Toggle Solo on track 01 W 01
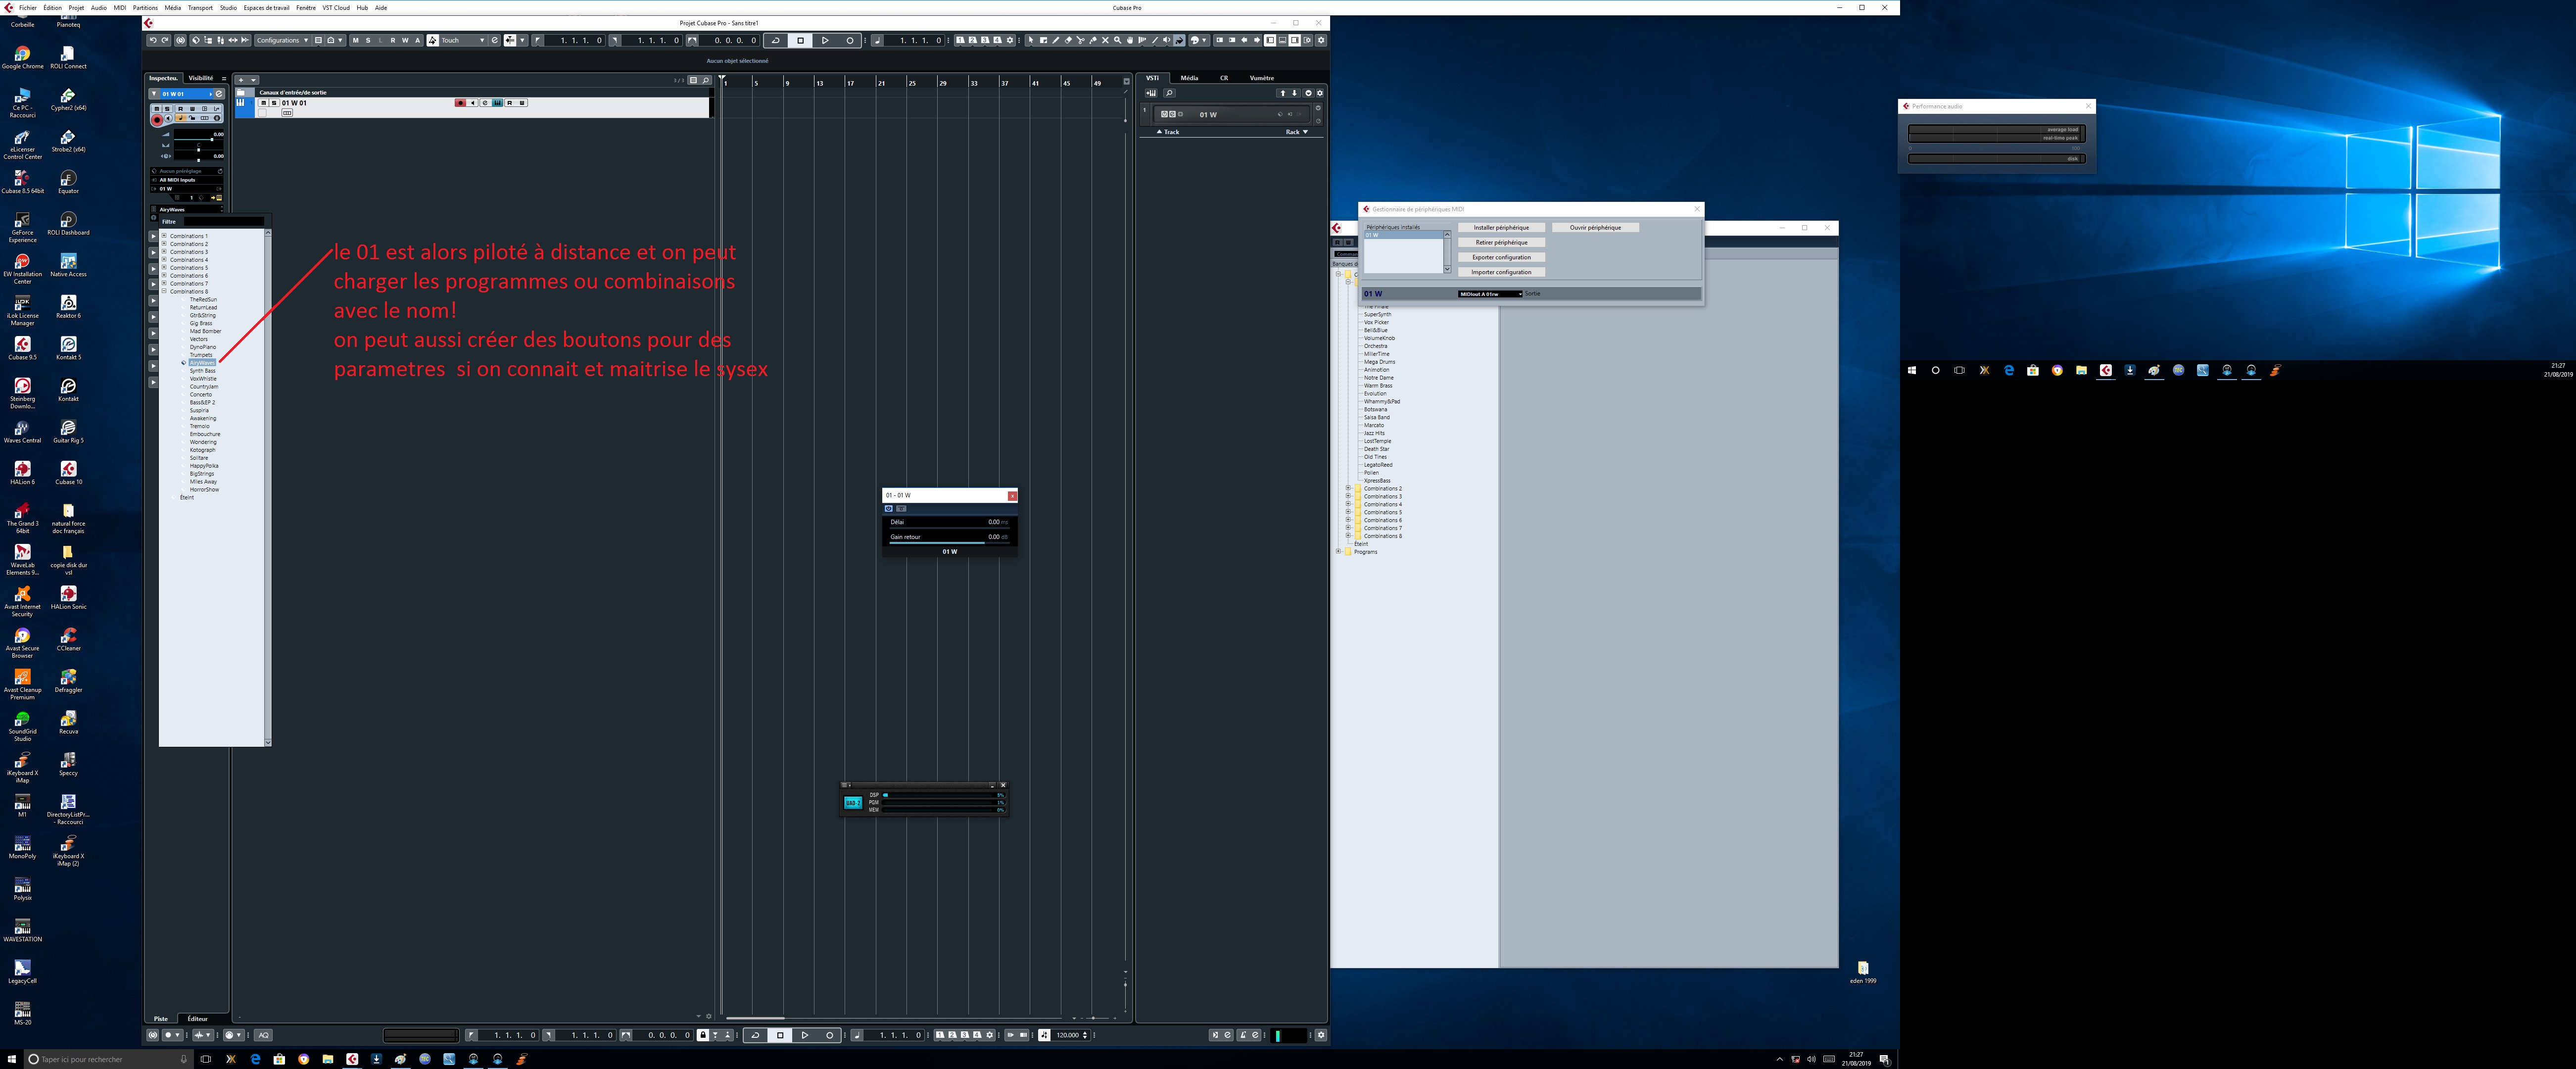2576x1069 pixels. tap(274, 103)
